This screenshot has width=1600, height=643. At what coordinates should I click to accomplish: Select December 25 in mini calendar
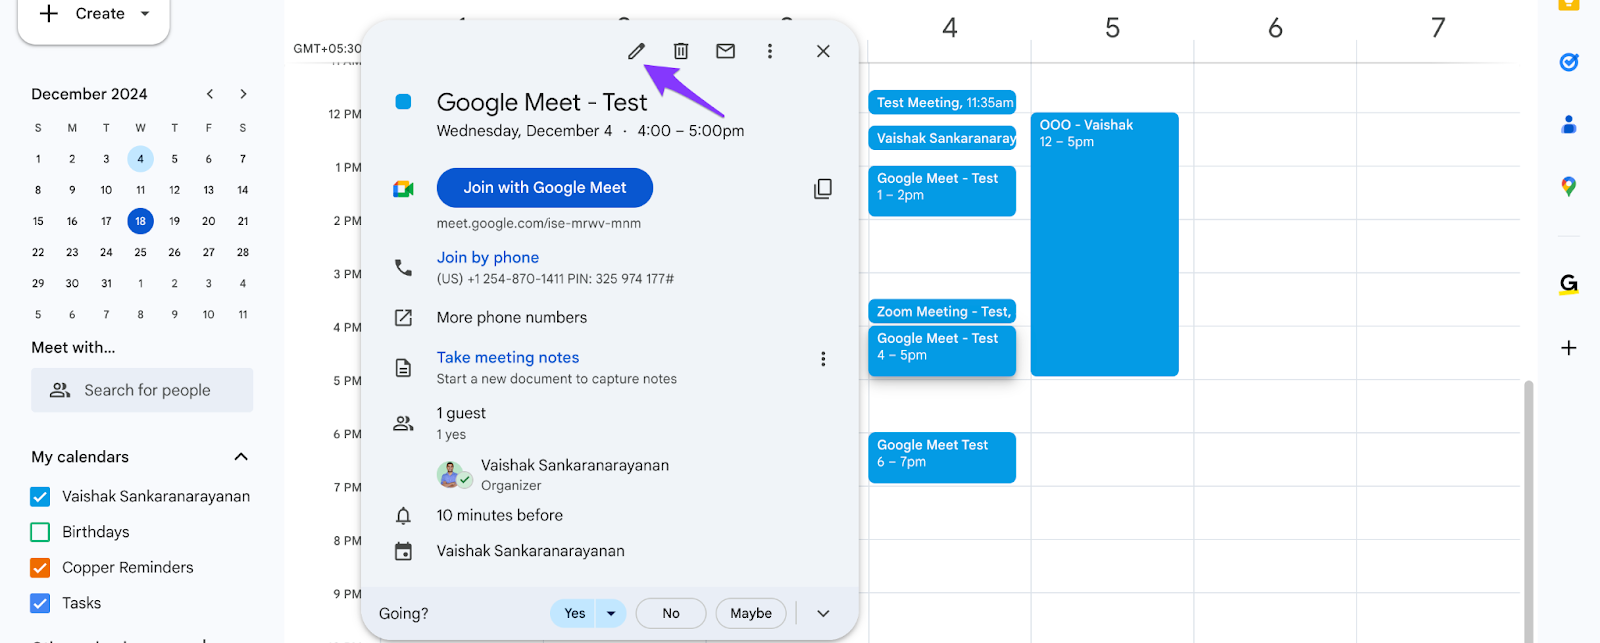[x=140, y=252]
